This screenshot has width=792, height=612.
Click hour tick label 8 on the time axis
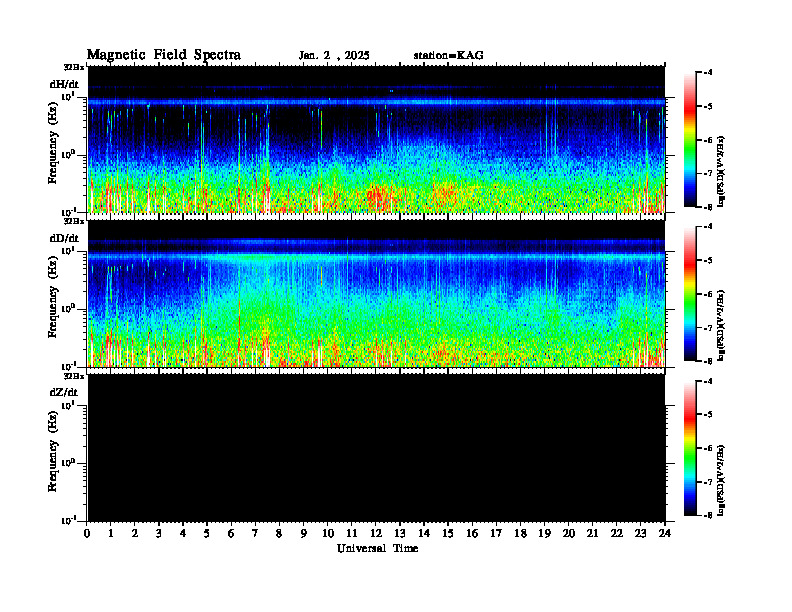(x=279, y=534)
